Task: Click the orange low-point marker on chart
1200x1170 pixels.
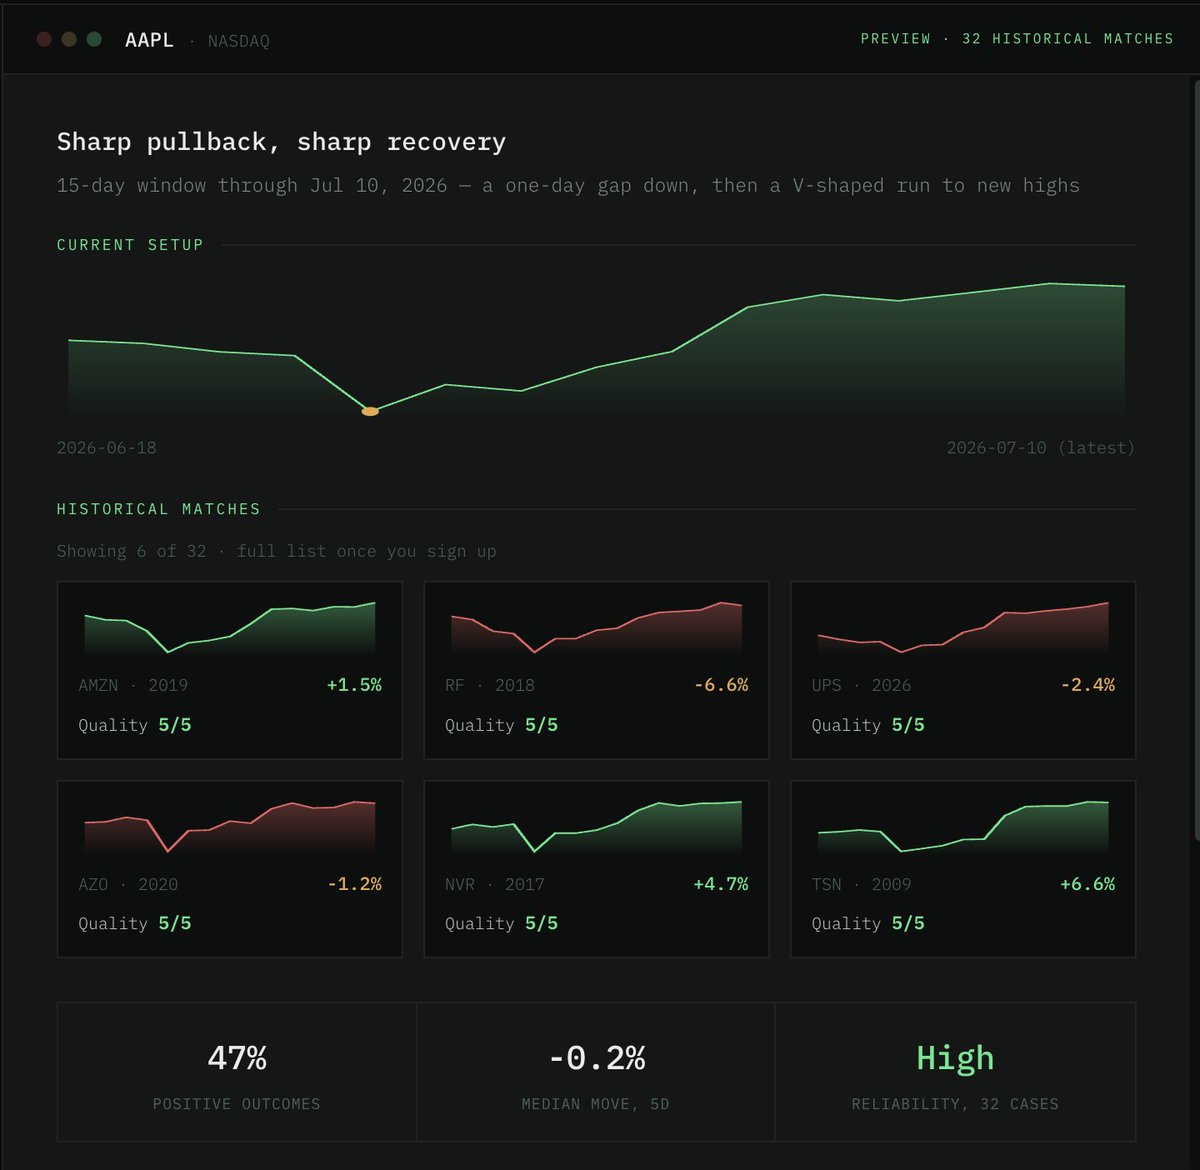Action: [x=370, y=411]
